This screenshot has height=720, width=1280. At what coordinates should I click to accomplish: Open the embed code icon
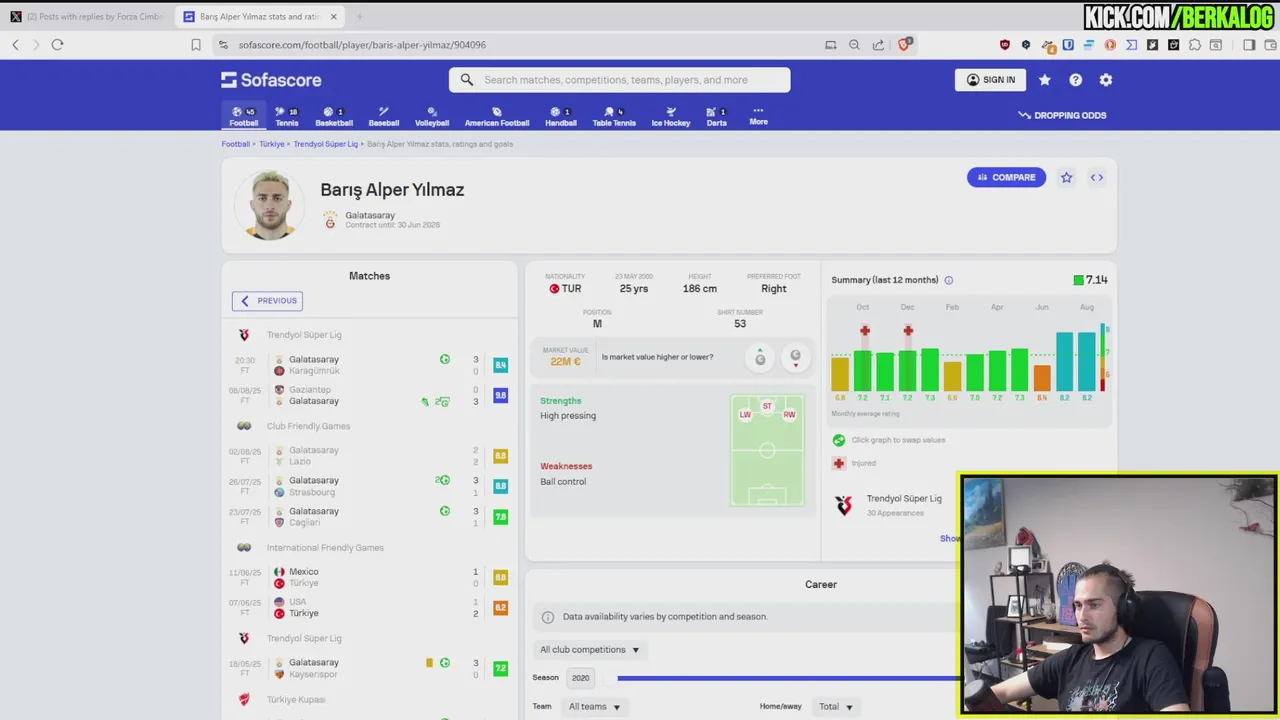(x=1097, y=177)
